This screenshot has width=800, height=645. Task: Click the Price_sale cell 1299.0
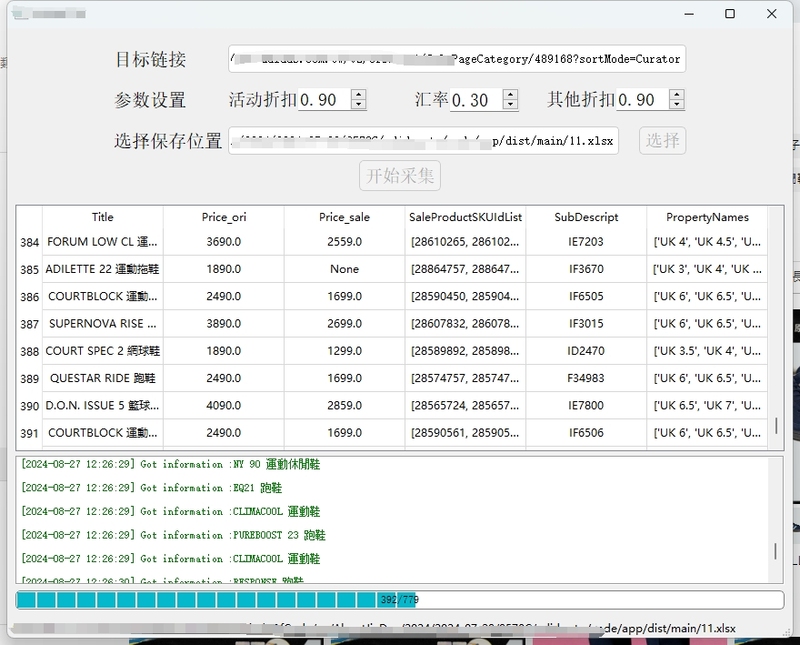[x=344, y=351]
